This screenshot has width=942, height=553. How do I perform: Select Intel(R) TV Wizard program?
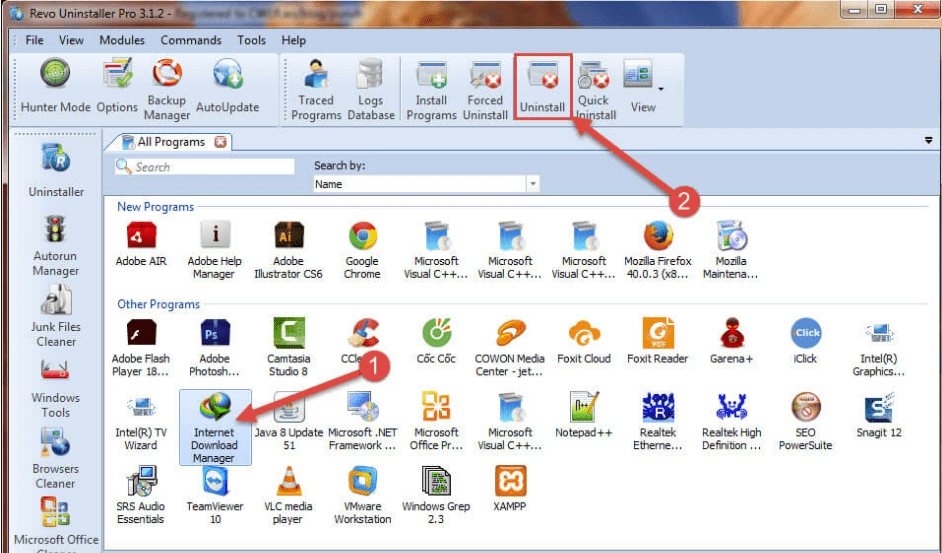coord(141,421)
